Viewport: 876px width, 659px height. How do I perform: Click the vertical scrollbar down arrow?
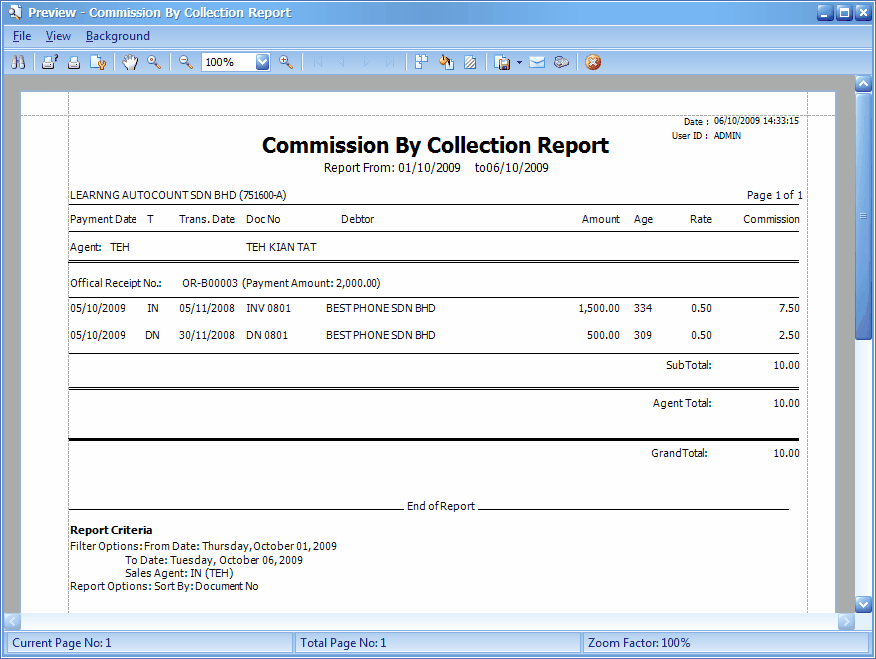863,604
